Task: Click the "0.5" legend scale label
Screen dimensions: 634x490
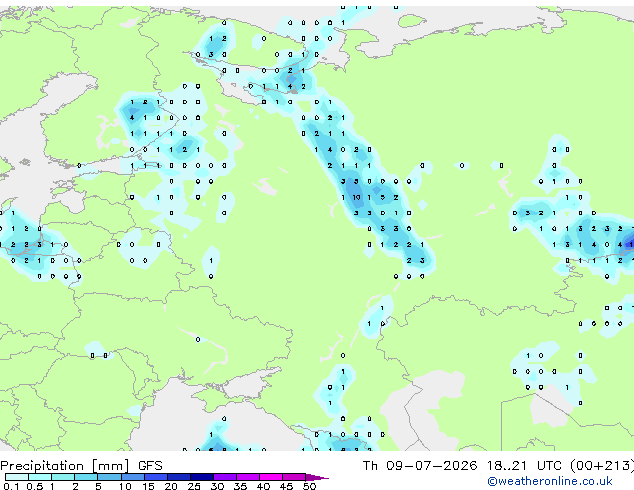Action: [x=35, y=486]
